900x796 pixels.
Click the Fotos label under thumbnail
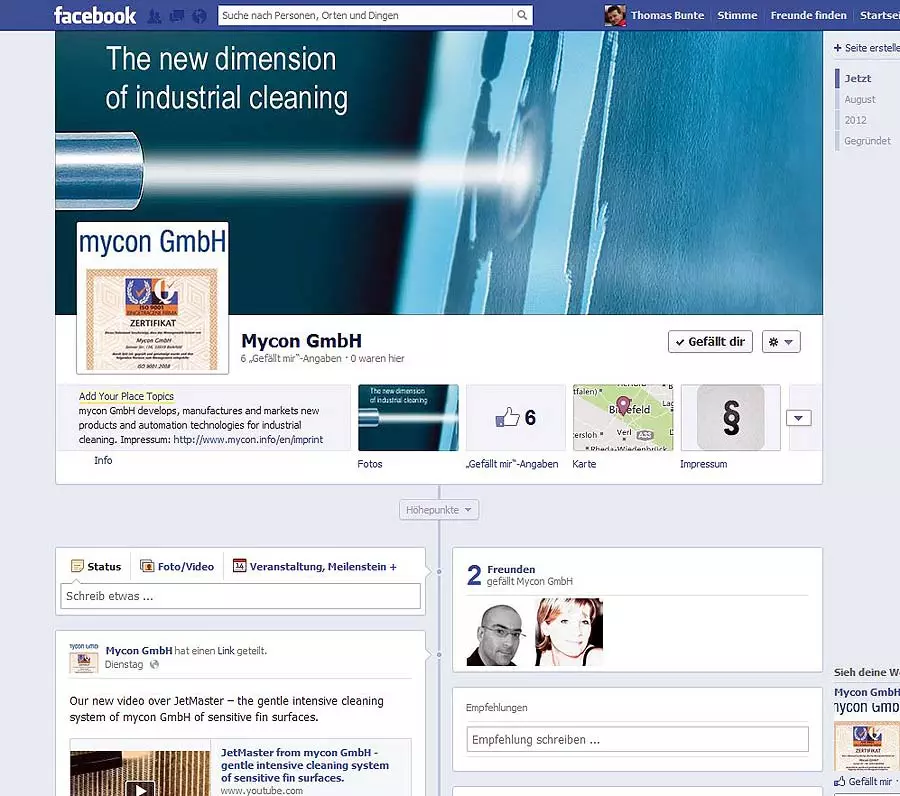[x=370, y=464]
